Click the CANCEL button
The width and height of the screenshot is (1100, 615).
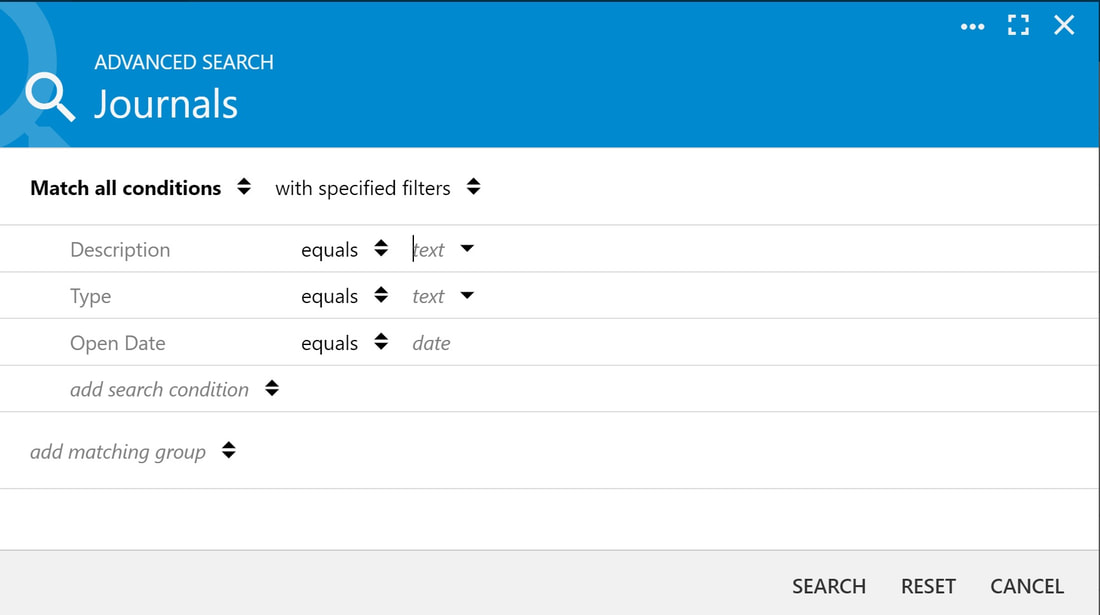[1027, 586]
